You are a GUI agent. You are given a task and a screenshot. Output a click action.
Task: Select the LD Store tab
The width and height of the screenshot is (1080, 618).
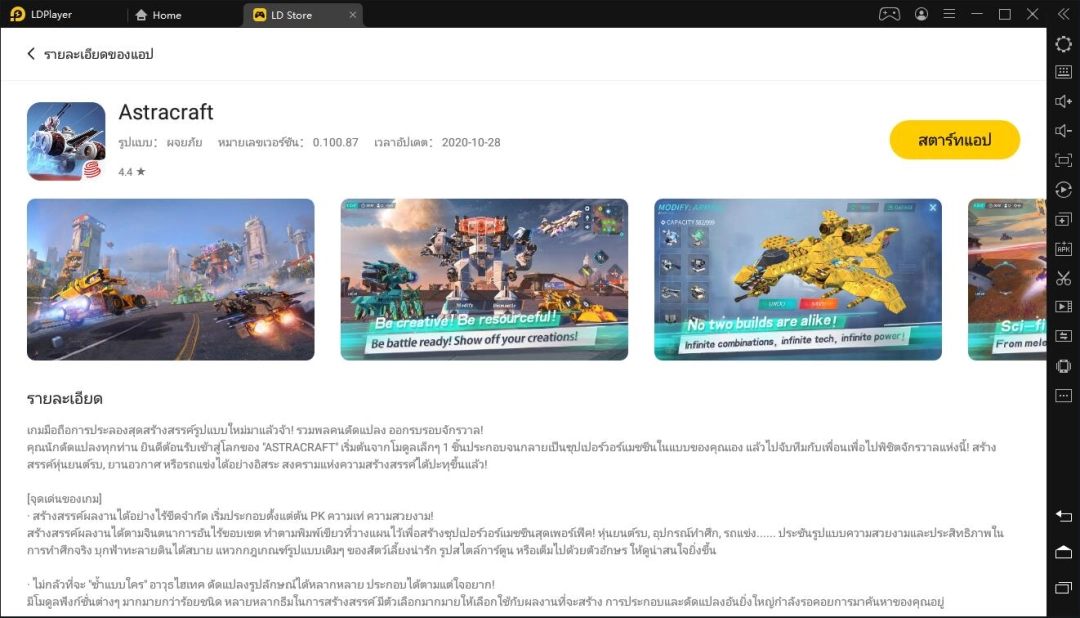point(294,15)
